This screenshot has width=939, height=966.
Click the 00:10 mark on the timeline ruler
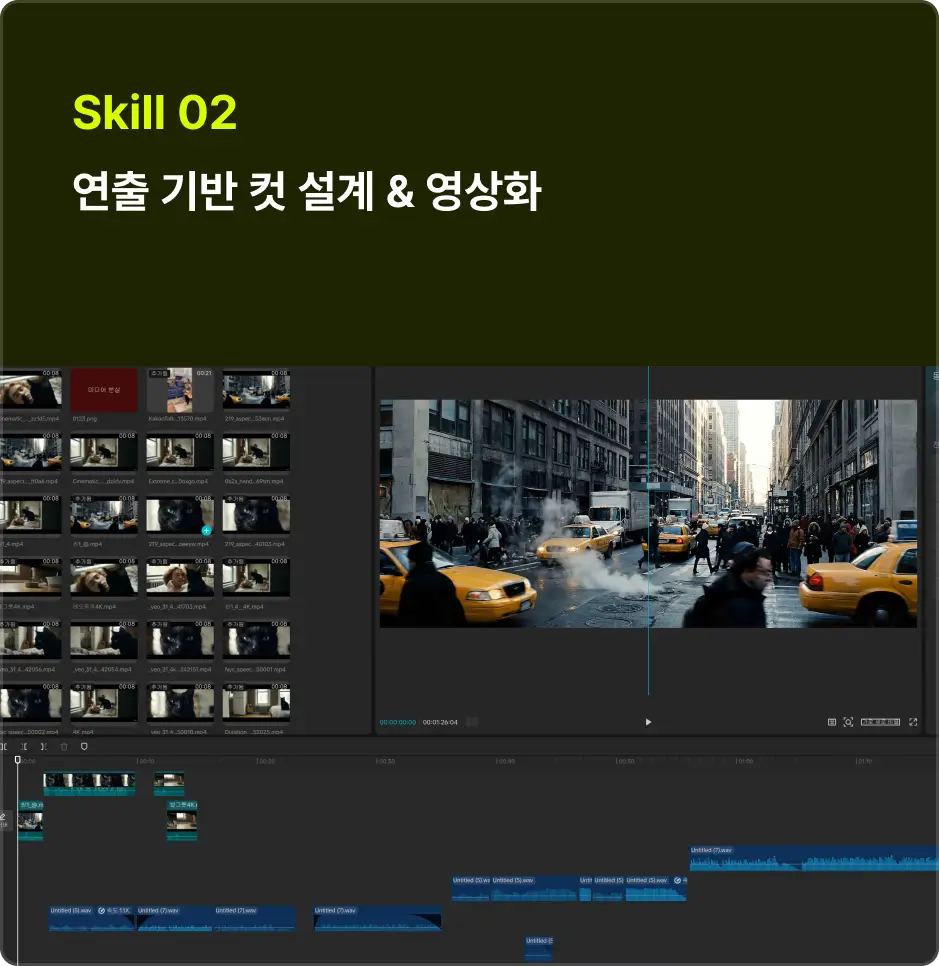point(146,761)
